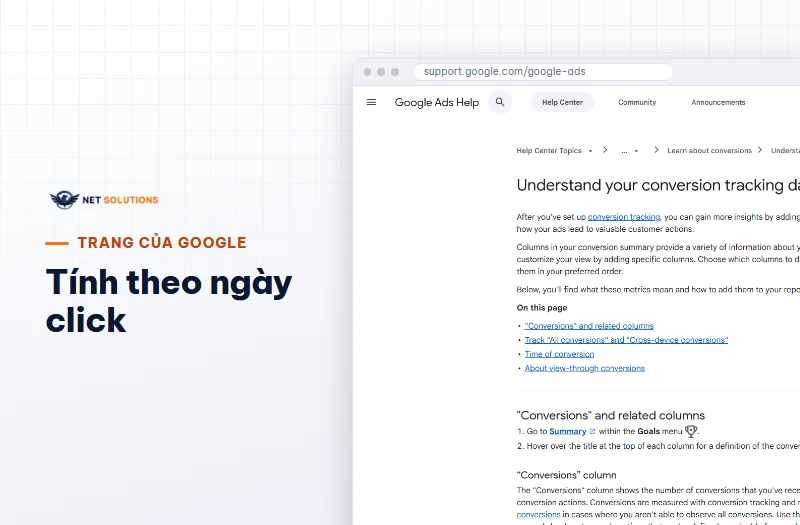
Task: Click external link icon beside Summary
Action: pyautogui.click(x=592, y=432)
